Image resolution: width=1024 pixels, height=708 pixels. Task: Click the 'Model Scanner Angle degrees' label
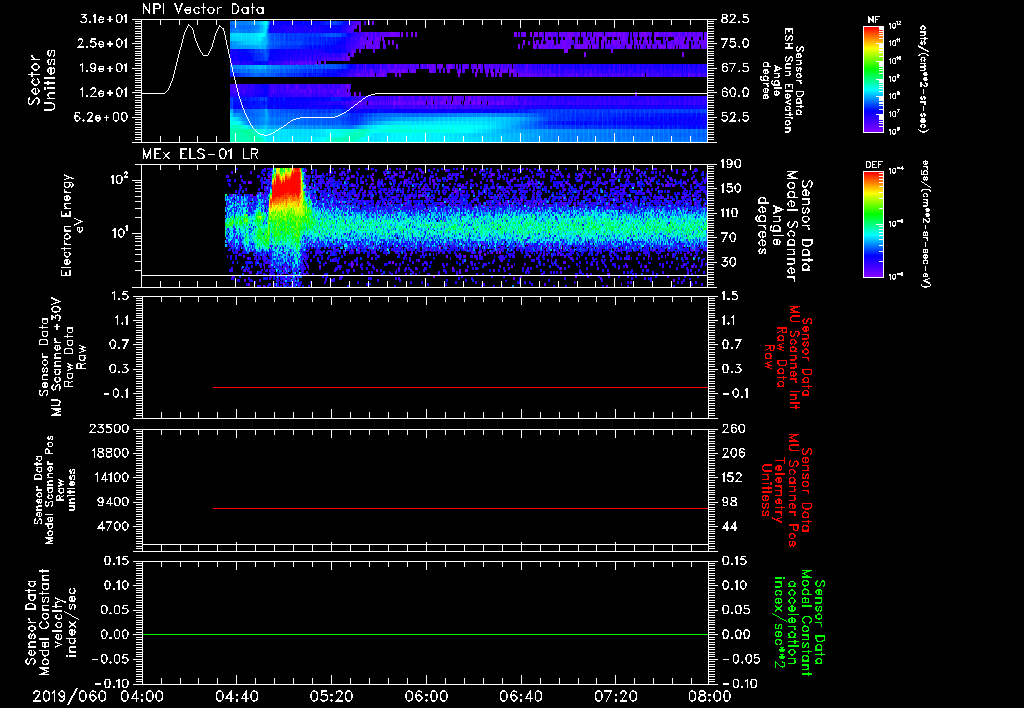click(783, 226)
